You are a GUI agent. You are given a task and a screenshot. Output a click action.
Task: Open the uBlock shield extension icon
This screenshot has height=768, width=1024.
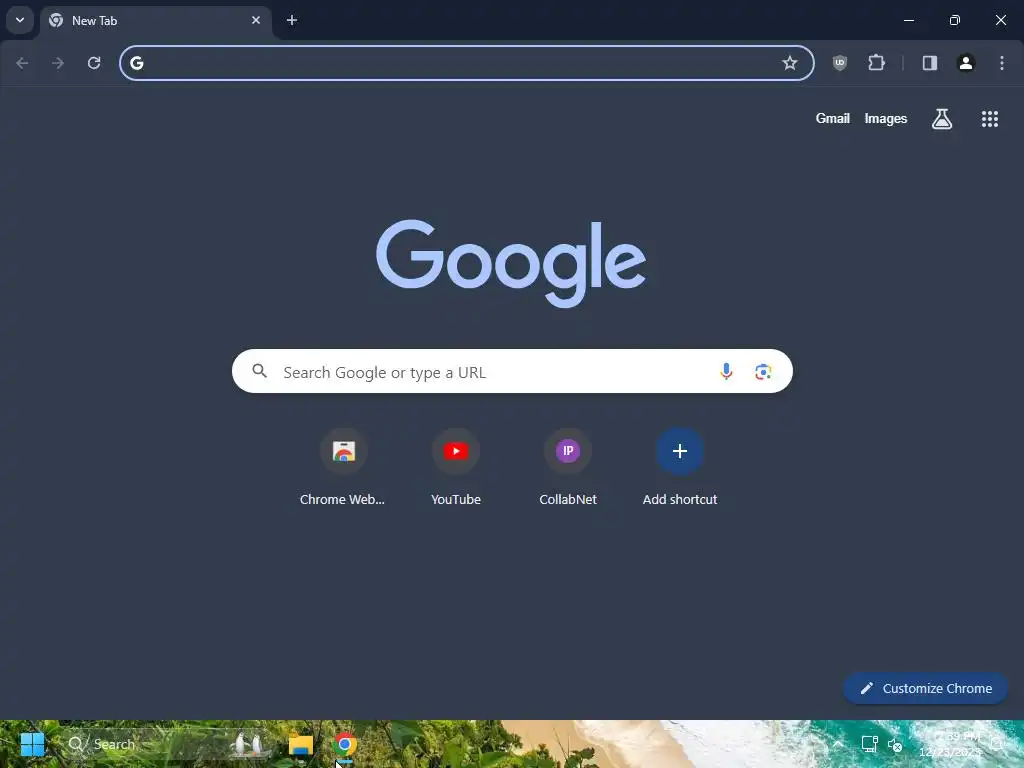(840, 63)
